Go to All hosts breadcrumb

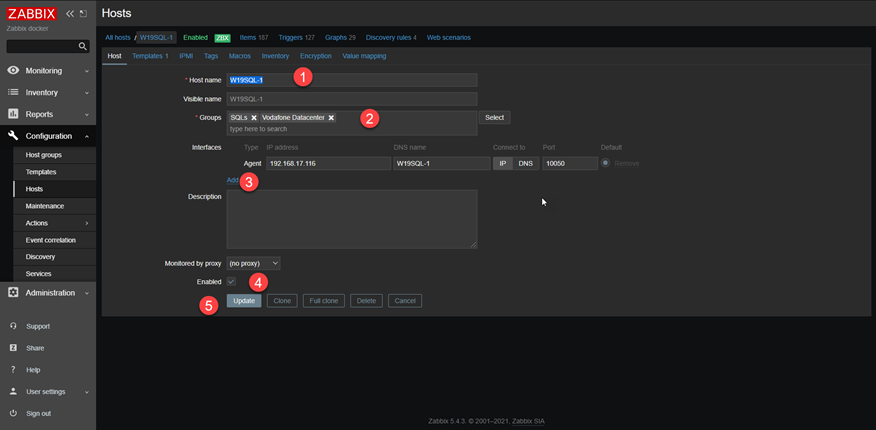118,37
